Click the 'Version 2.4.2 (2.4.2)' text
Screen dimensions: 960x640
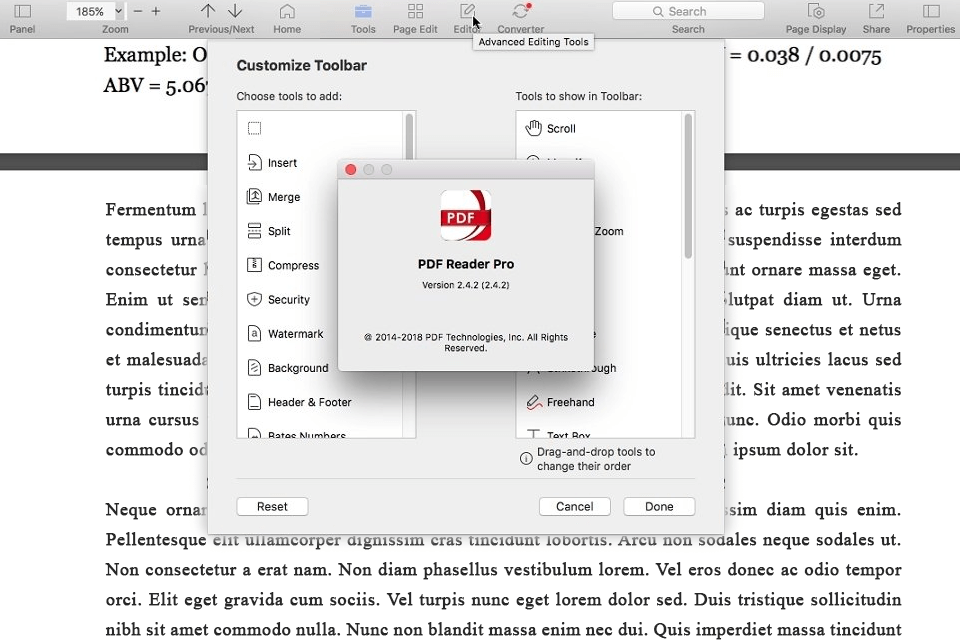pos(466,285)
